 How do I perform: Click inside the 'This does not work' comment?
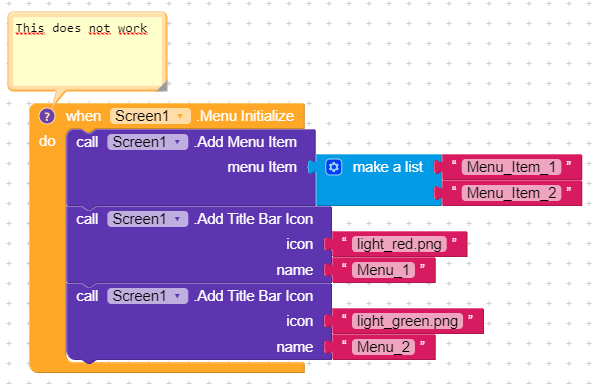pyautogui.click(x=87, y=51)
